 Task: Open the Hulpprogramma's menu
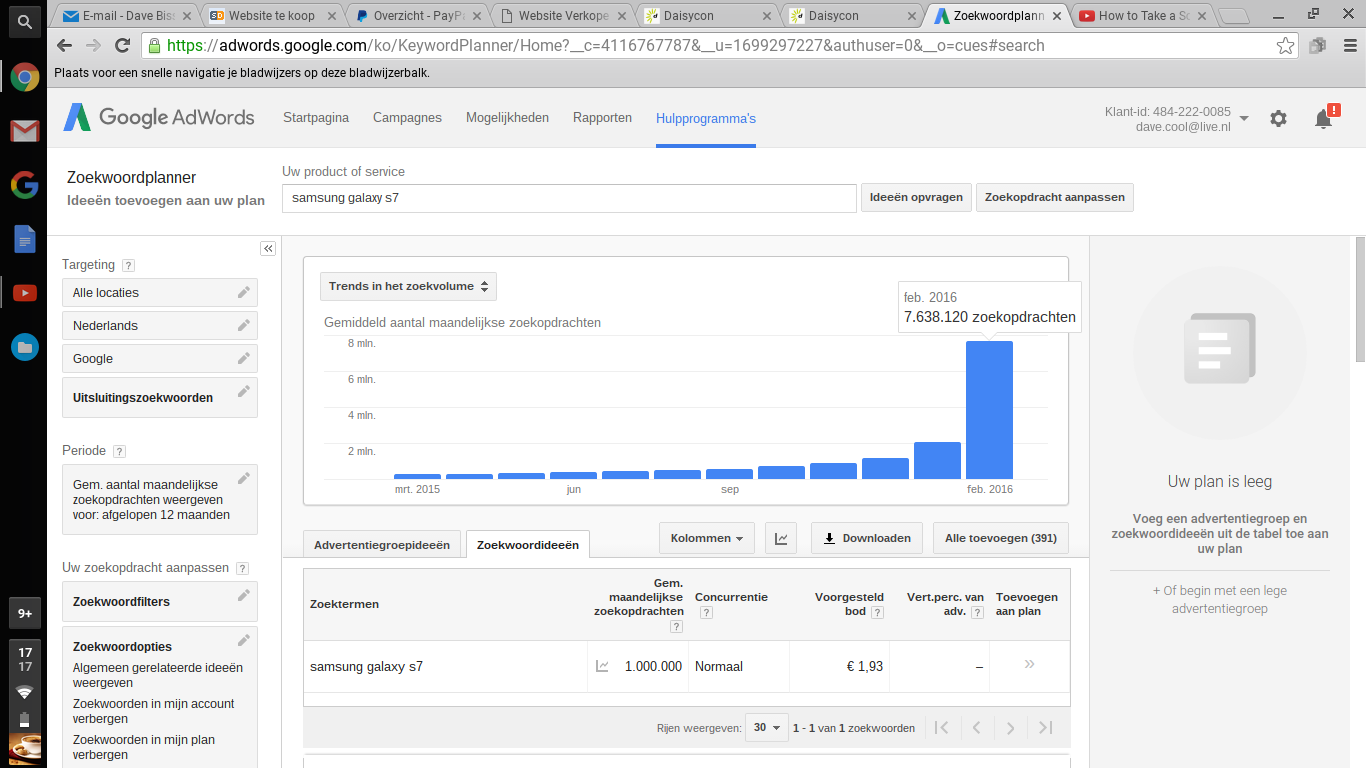706,118
